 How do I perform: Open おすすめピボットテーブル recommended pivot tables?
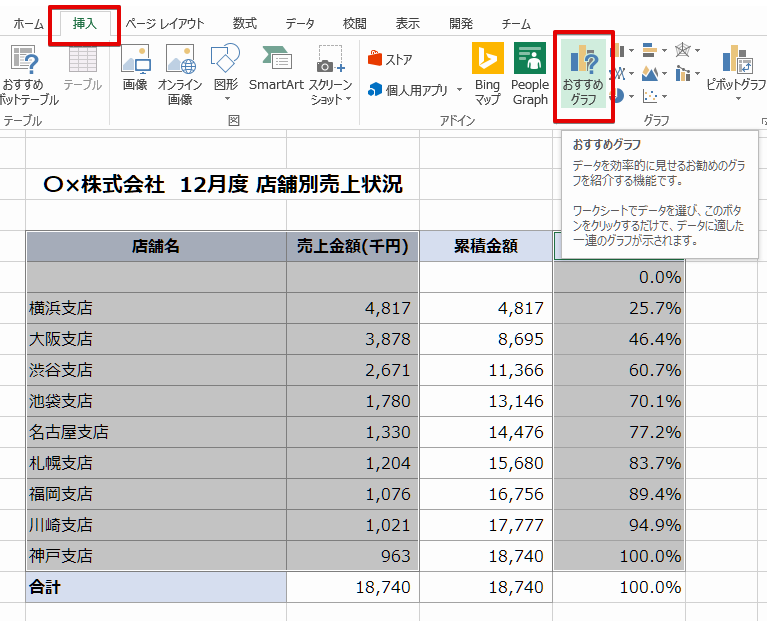click(x=25, y=75)
